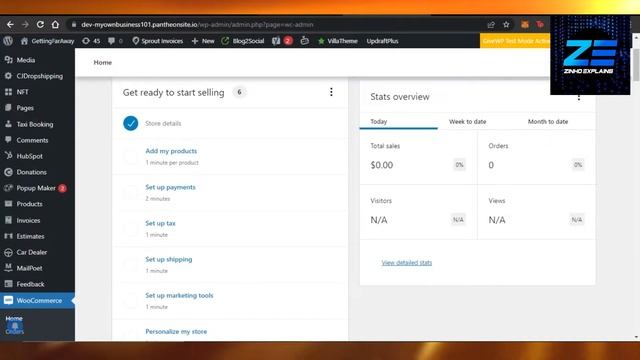Click the Visitors N/A stat card
This screenshot has height=360, width=640.
pos(418,212)
